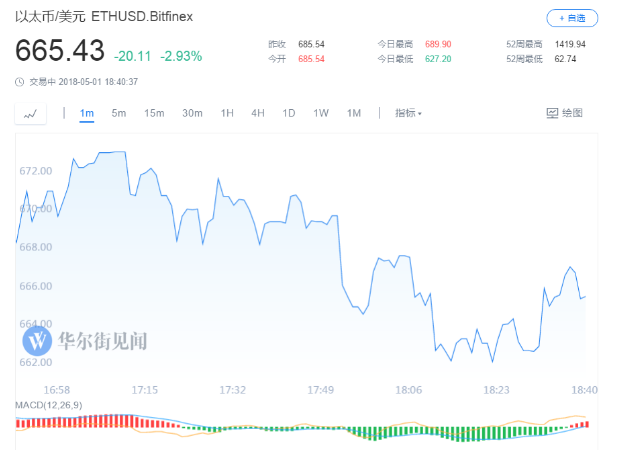Click the 18:06 time marker on axis
This screenshot has width=617, height=461.
point(408,390)
